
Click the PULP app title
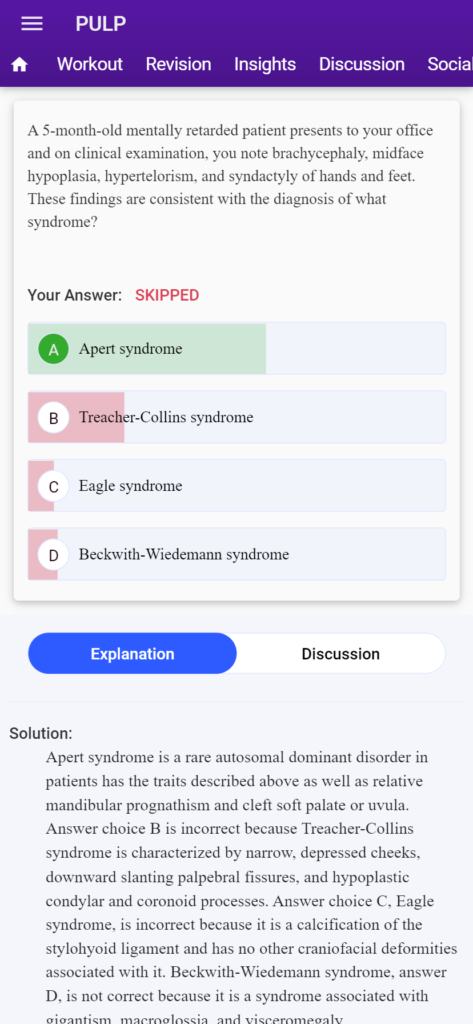pos(101,24)
